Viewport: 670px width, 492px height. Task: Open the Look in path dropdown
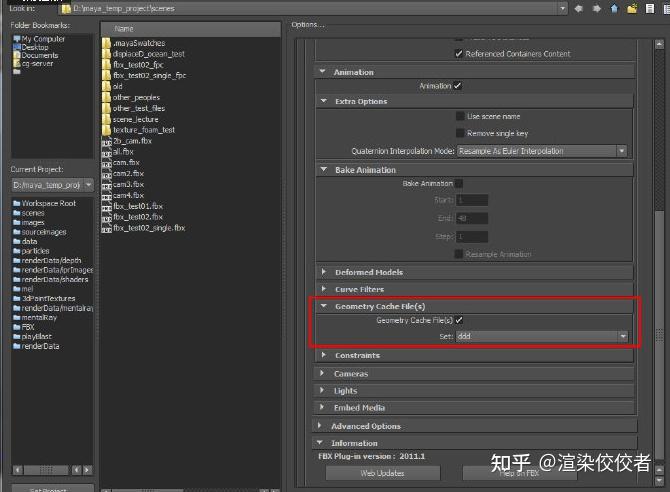[563, 8]
